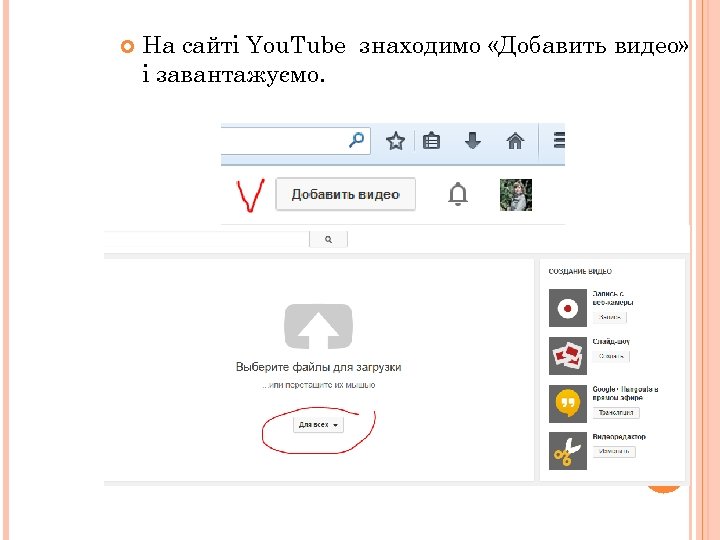
Task: Click the record button under webcam option
Action: 610,317
